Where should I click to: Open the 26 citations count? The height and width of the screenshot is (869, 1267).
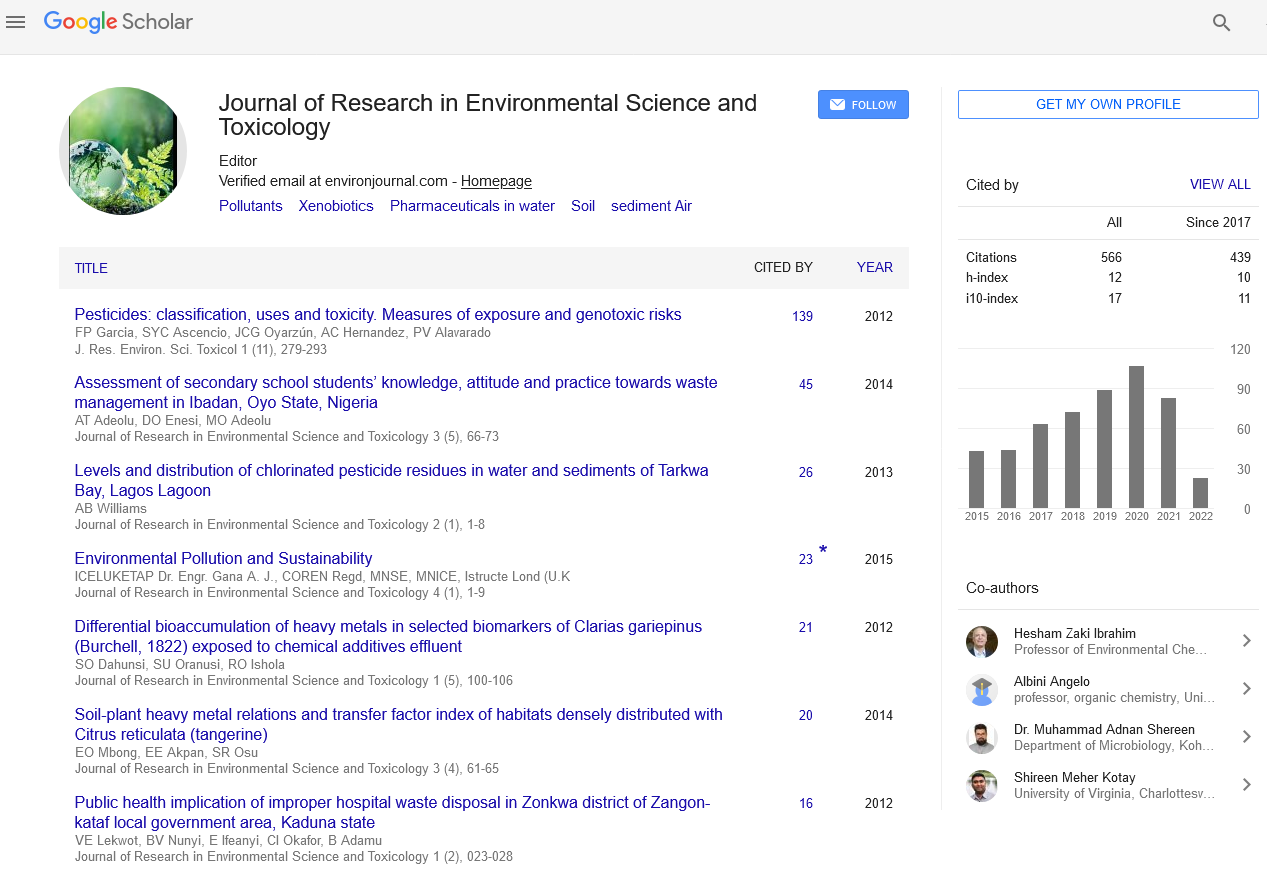click(x=806, y=472)
